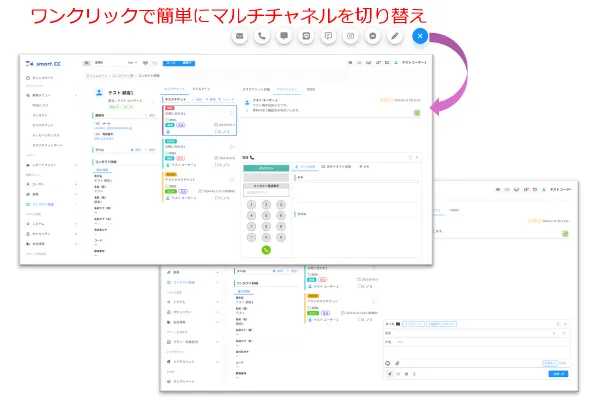Screen dimensions: 600x400
Task: Open the three-dot menu on the contact card
Action: click(x=154, y=102)
